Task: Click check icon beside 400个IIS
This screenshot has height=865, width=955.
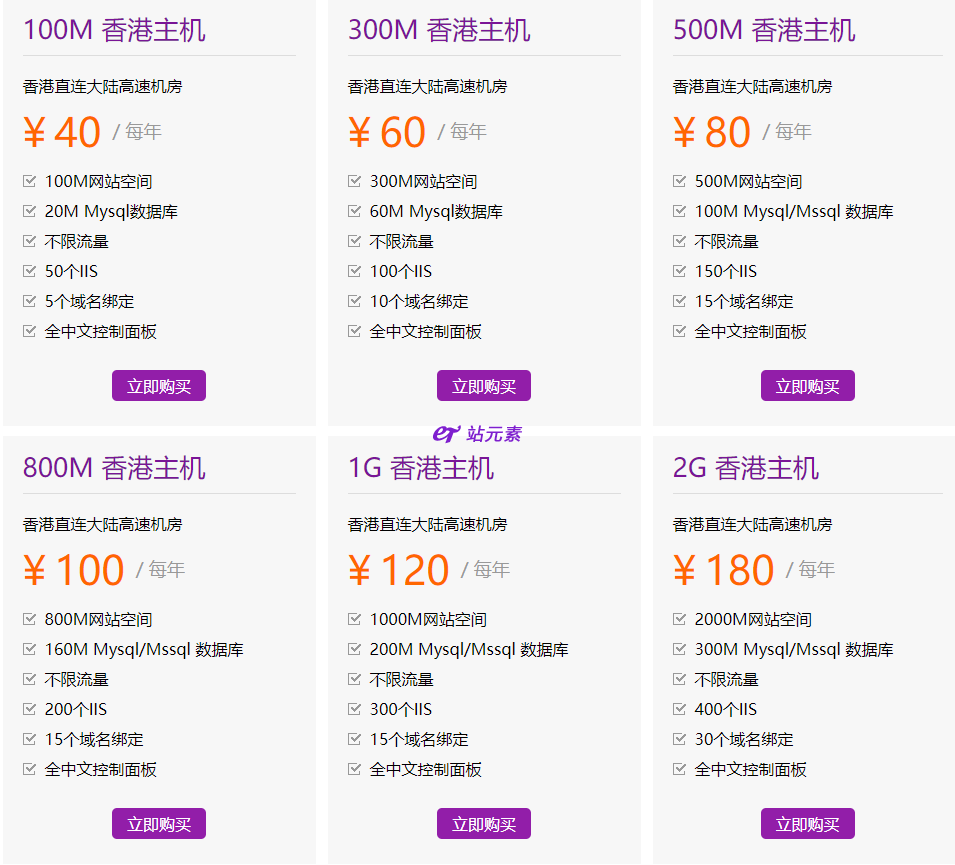Action: tap(679, 708)
